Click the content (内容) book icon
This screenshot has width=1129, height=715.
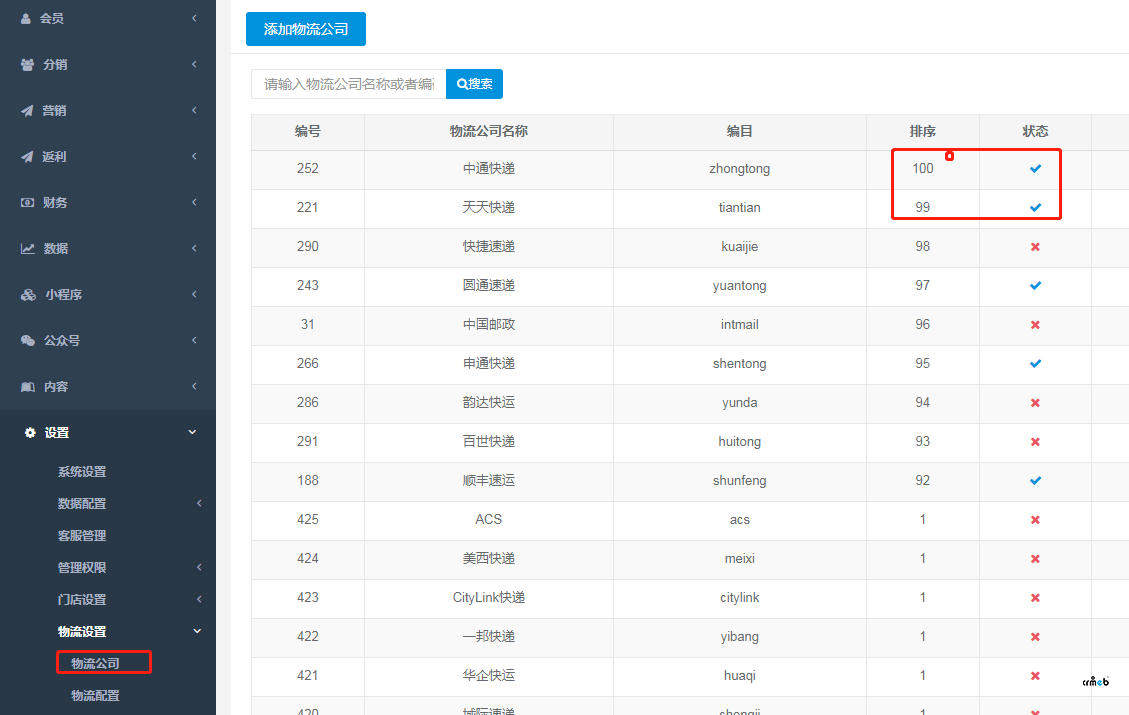click(x=27, y=387)
